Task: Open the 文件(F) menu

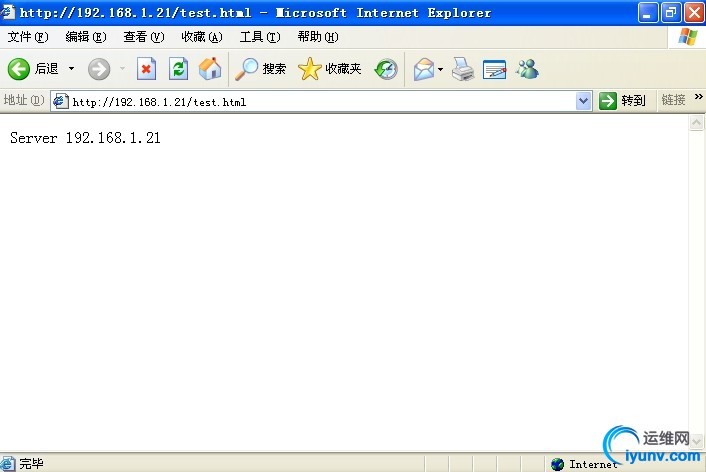Action: [28, 37]
